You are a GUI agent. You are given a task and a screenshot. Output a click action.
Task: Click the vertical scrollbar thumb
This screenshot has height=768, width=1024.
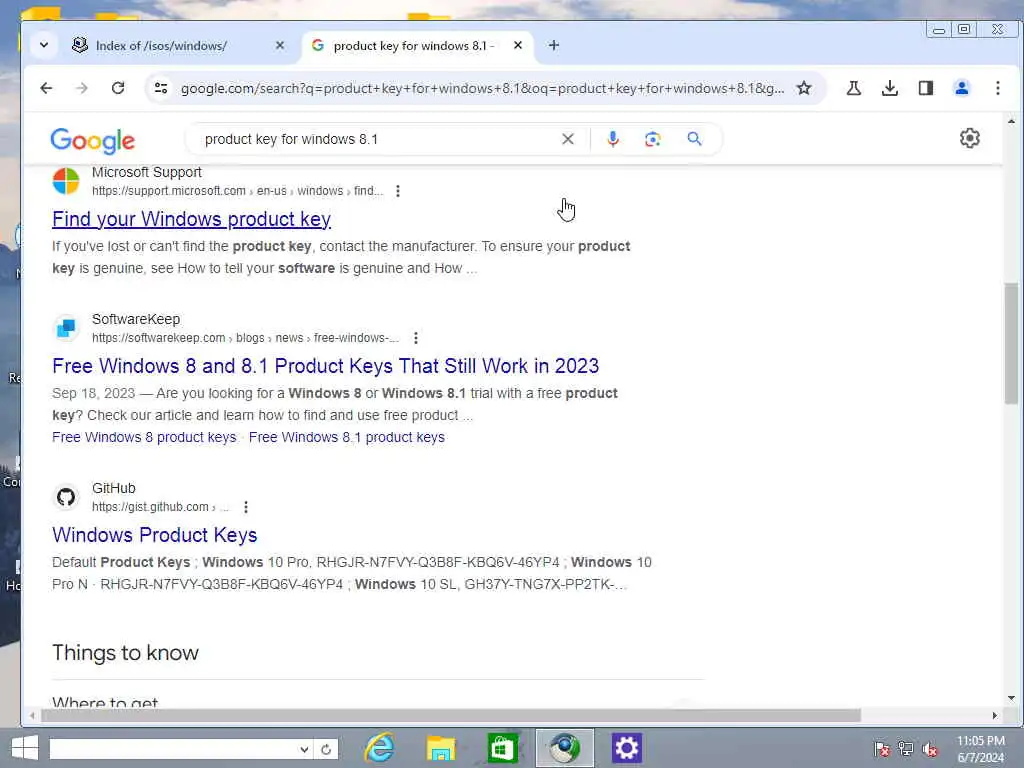tap(1011, 344)
